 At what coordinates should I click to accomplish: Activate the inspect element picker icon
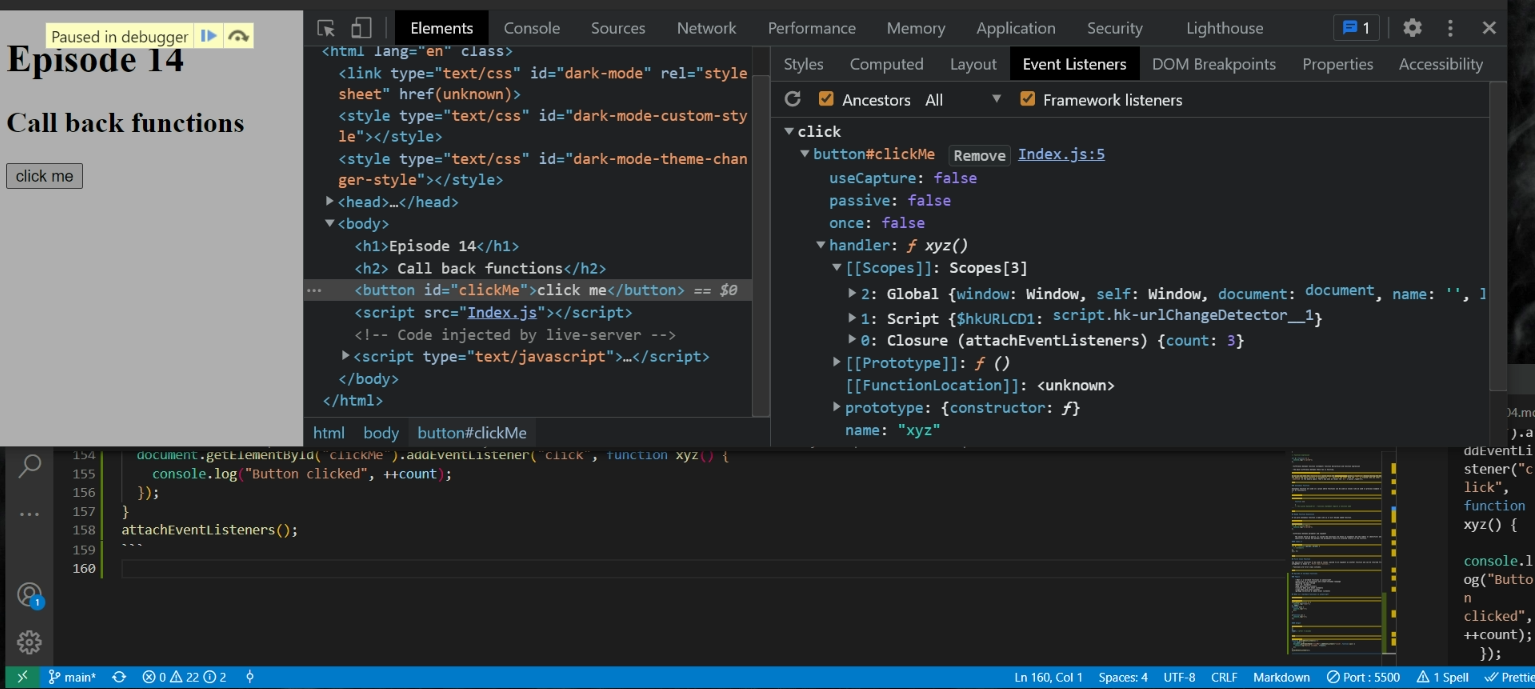326,28
